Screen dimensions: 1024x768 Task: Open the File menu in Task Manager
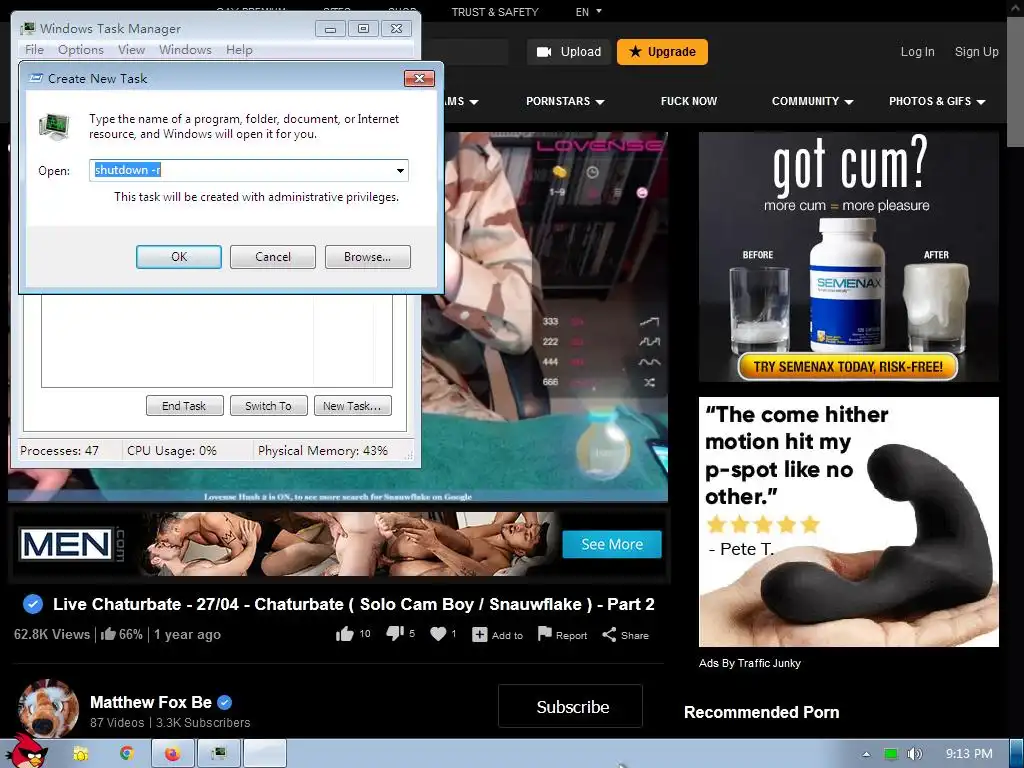pos(34,50)
